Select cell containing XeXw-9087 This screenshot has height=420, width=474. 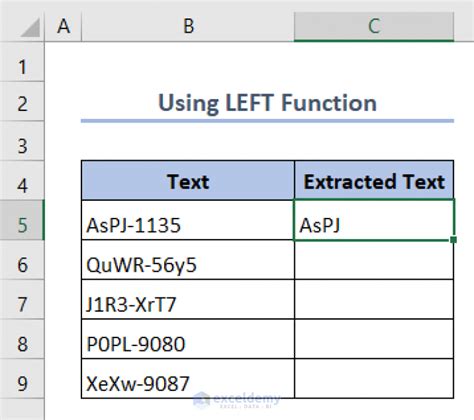188,379
